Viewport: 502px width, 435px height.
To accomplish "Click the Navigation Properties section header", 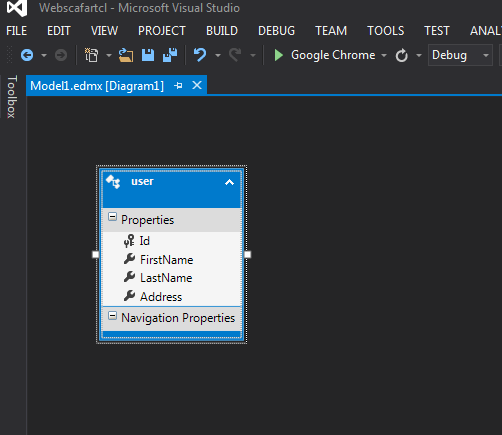I will [172, 318].
